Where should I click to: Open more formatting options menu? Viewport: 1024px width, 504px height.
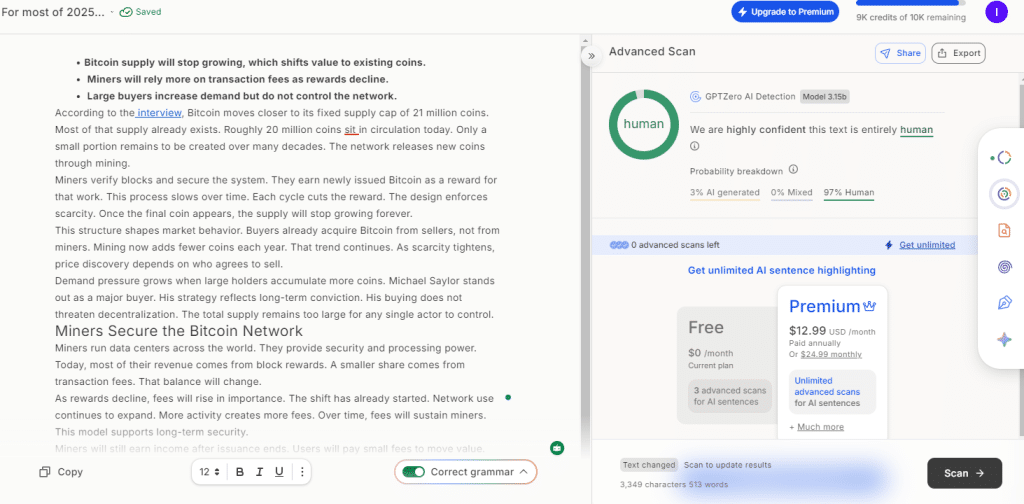[302, 472]
